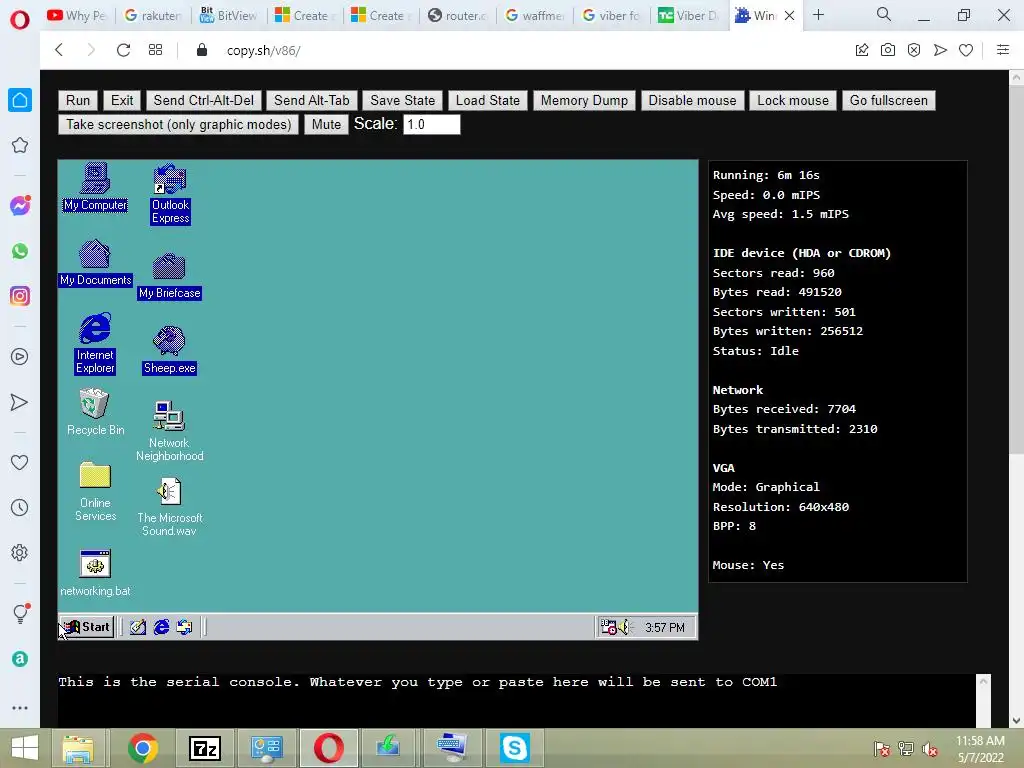Select the Network Neighborhood desktop icon
The width and height of the screenshot is (1024, 768).
point(169,431)
